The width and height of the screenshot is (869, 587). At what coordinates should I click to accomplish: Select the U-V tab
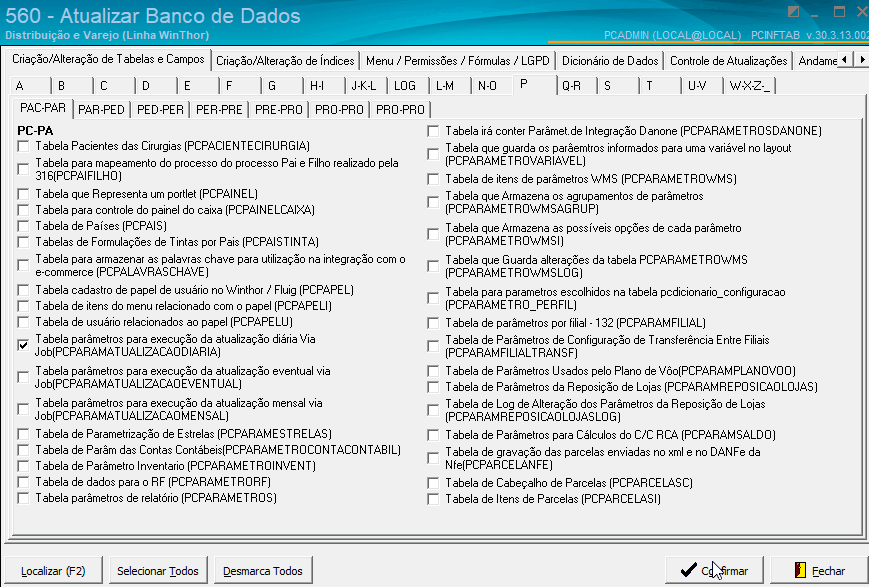(703, 86)
